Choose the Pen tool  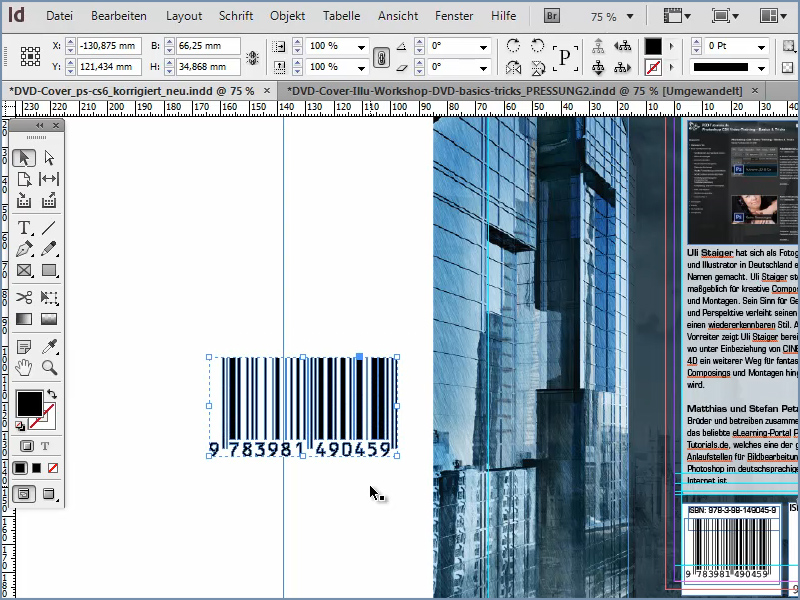pyautogui.click(x=25, y=250)
